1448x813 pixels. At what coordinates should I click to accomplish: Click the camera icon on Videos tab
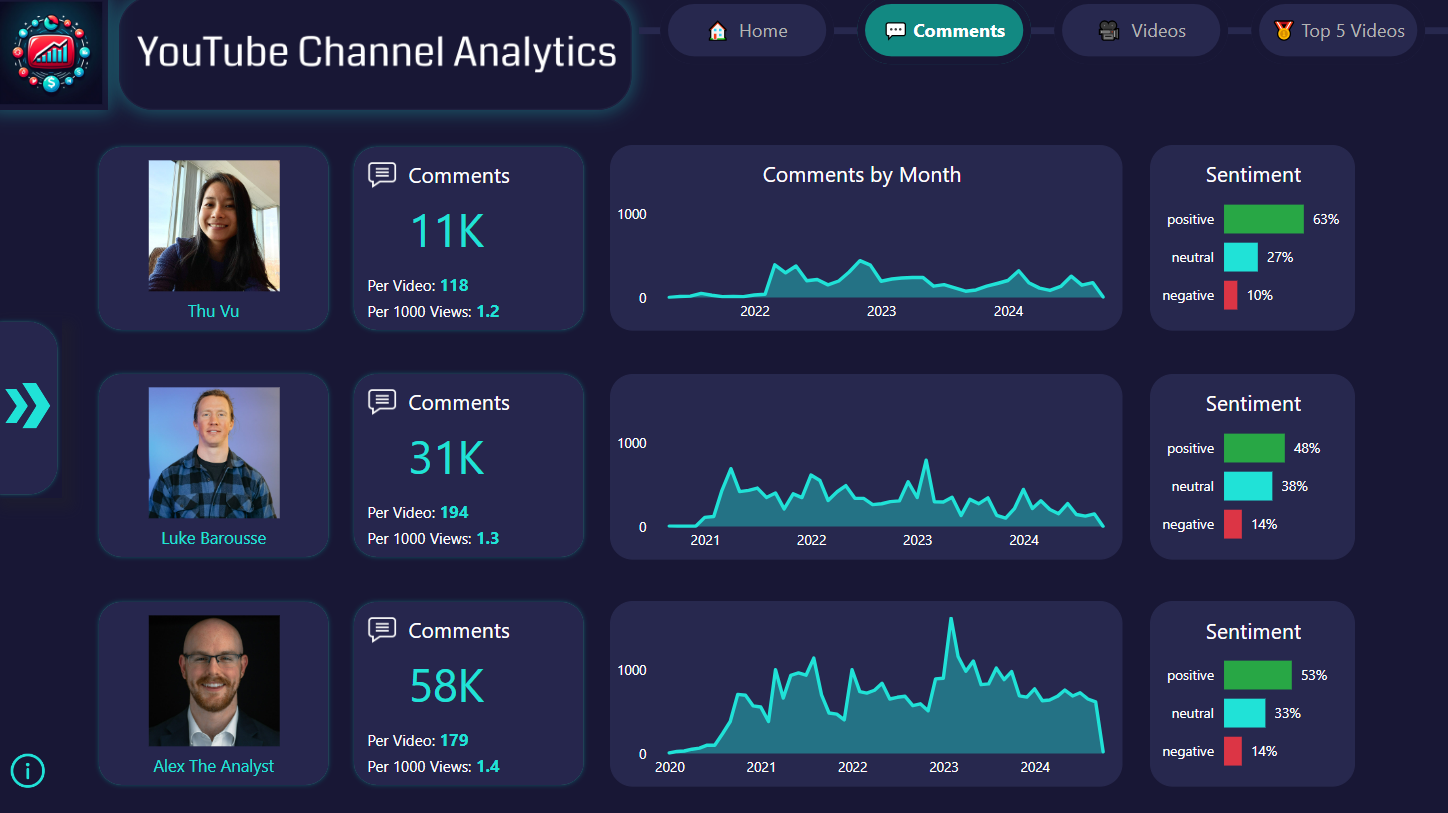pyautogui.click(x=1109, y=31)
